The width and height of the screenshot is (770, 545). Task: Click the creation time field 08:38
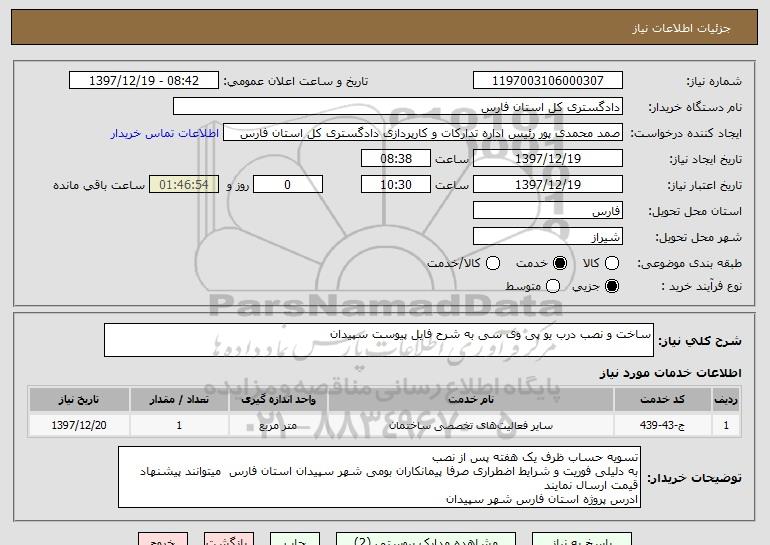(x=396, y=159)
